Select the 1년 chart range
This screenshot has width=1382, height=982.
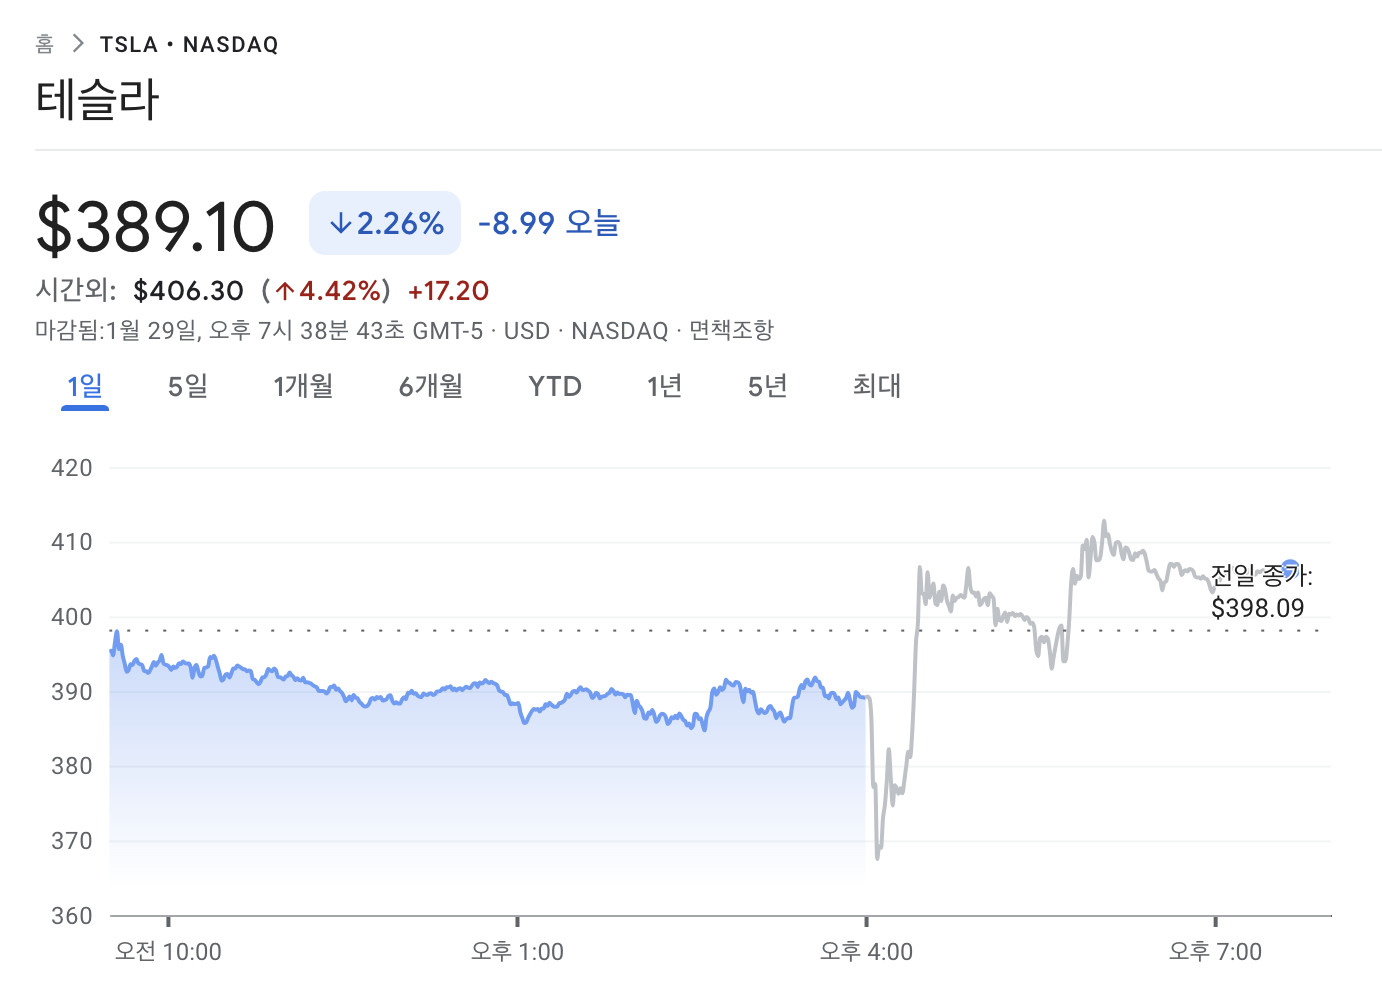tap(664, 386)
